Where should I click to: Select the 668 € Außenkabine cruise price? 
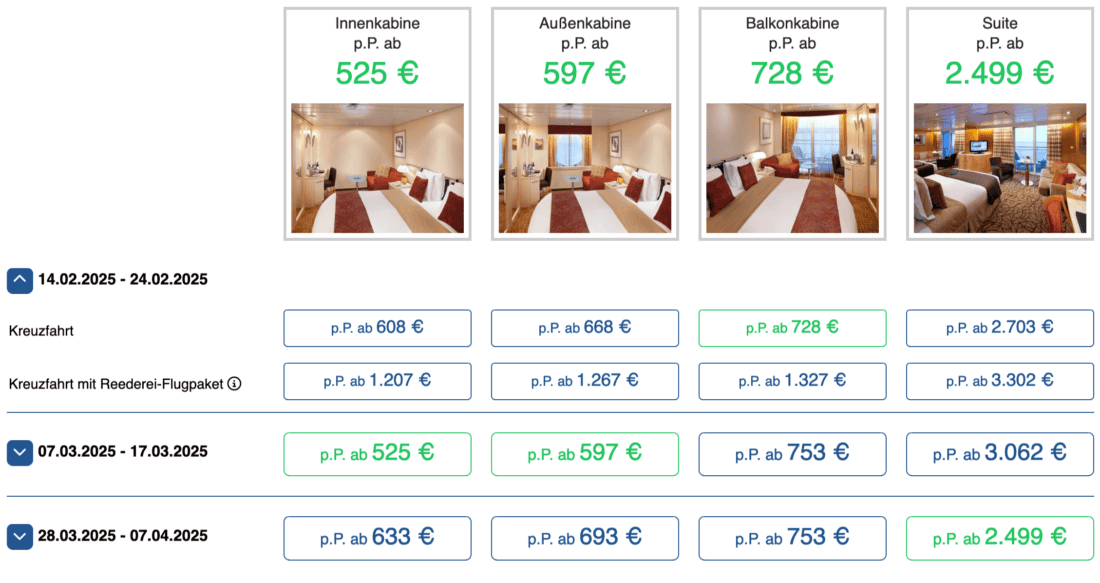[585, 328]
